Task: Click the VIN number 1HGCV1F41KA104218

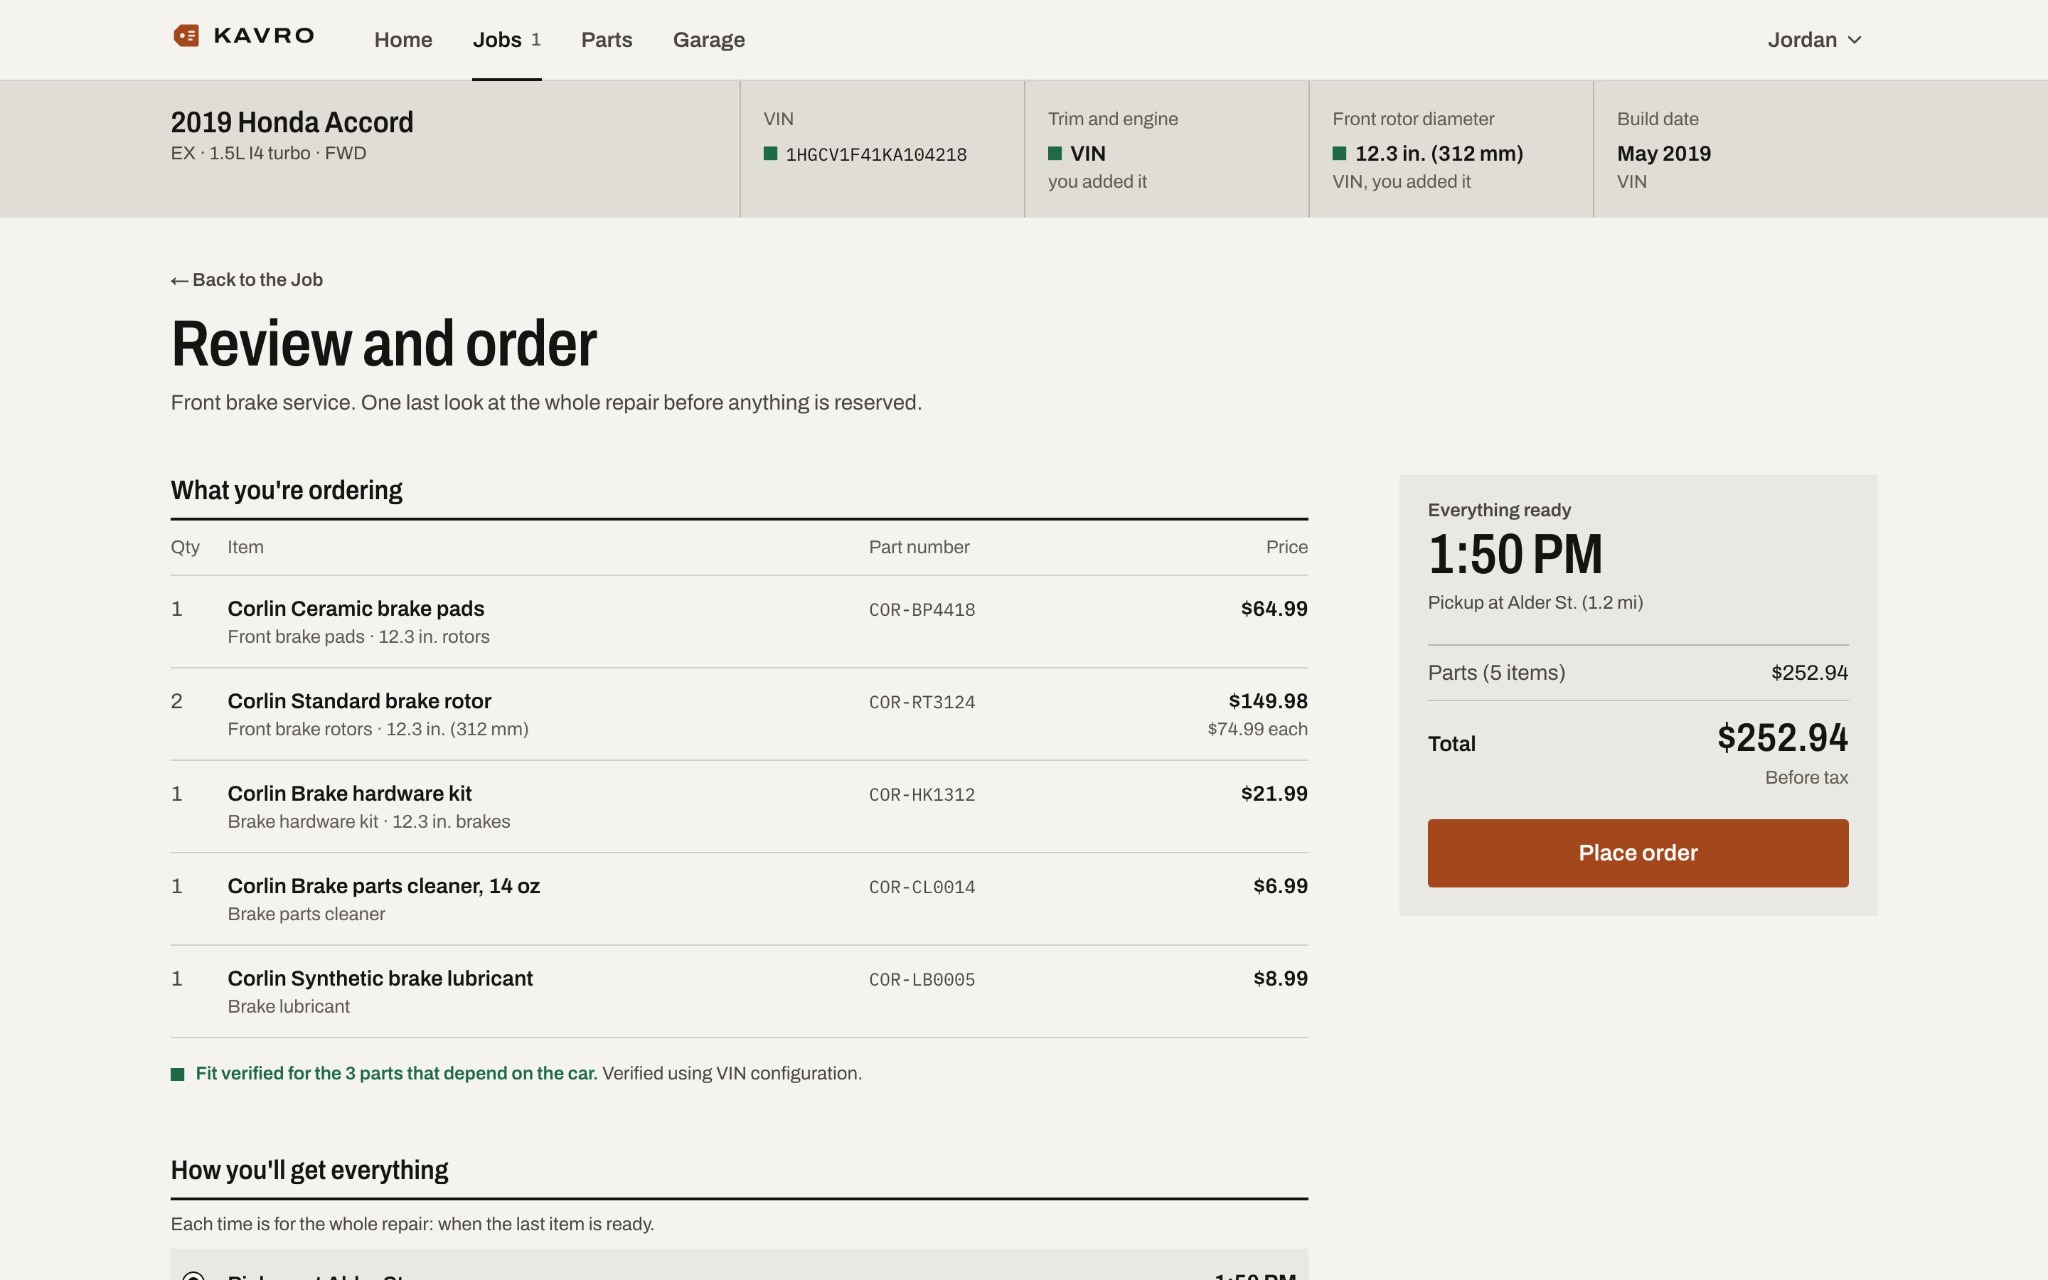Action: click(876, 155)
